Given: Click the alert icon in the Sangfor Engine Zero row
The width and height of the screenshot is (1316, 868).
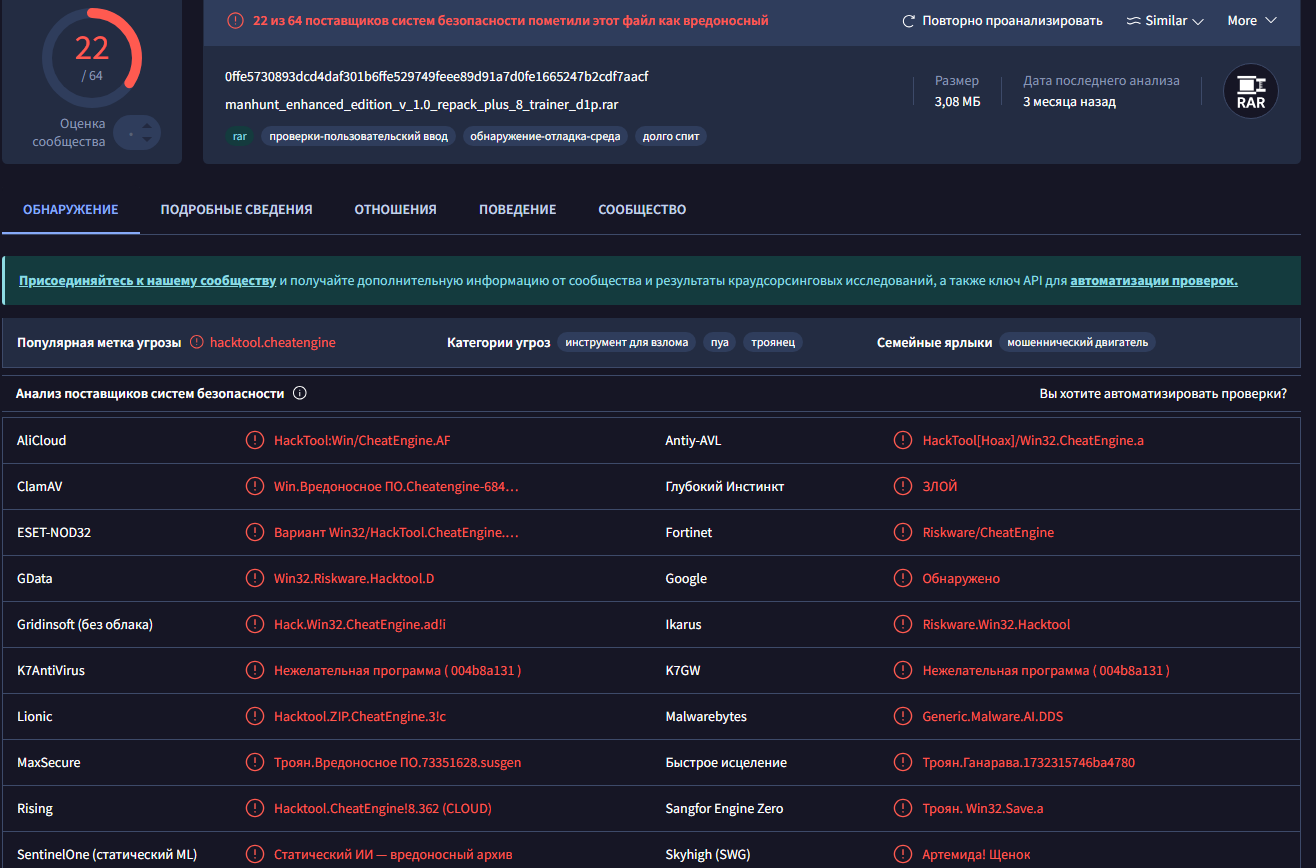Looking at the screenshot, I should pyautogui.click(x=903, y=808).
